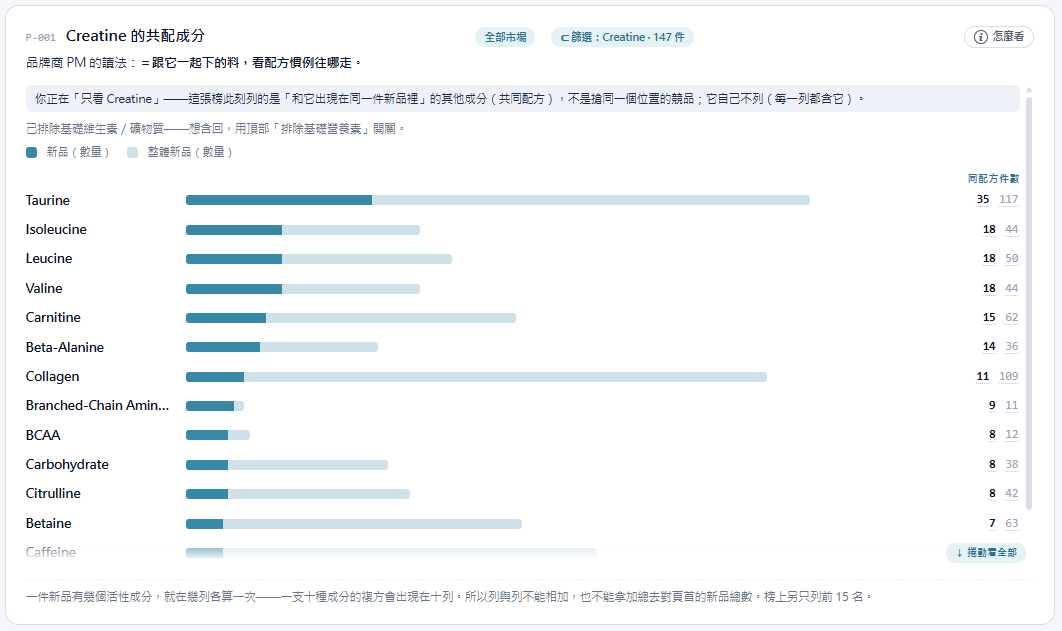
Task: Click the 整體新品（數量） legend label
Action: [x=190, y=152]
